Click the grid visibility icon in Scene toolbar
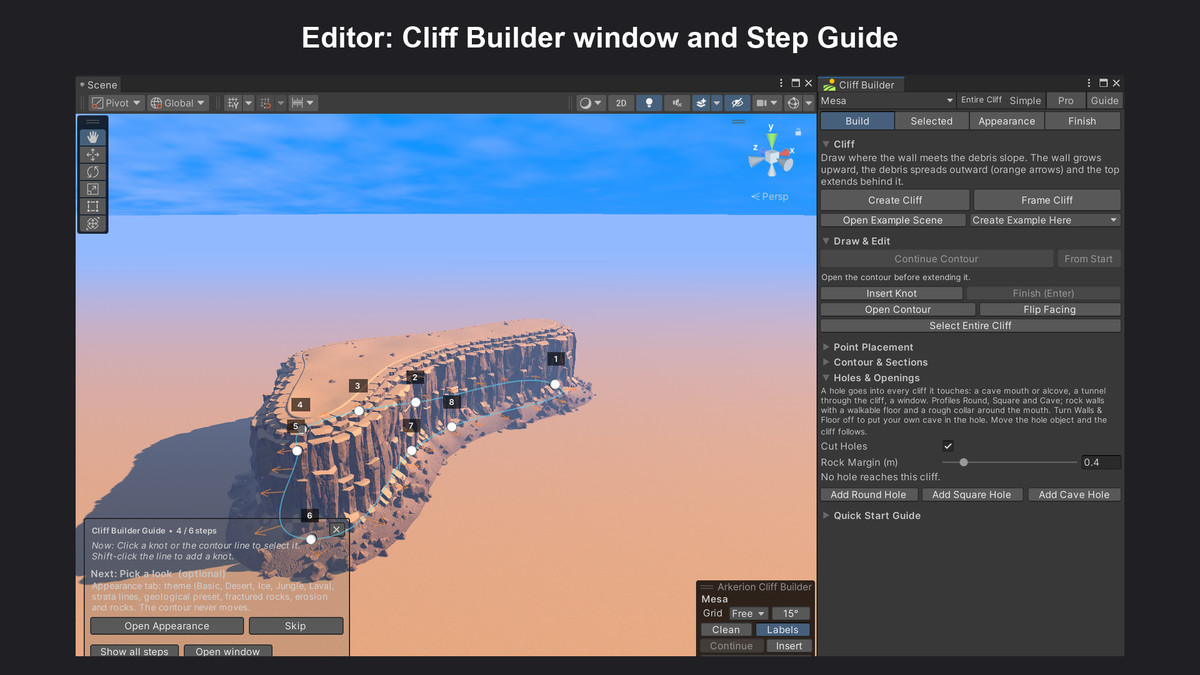1200x675 pixels. pyautogui.click(x=233, y=103)
